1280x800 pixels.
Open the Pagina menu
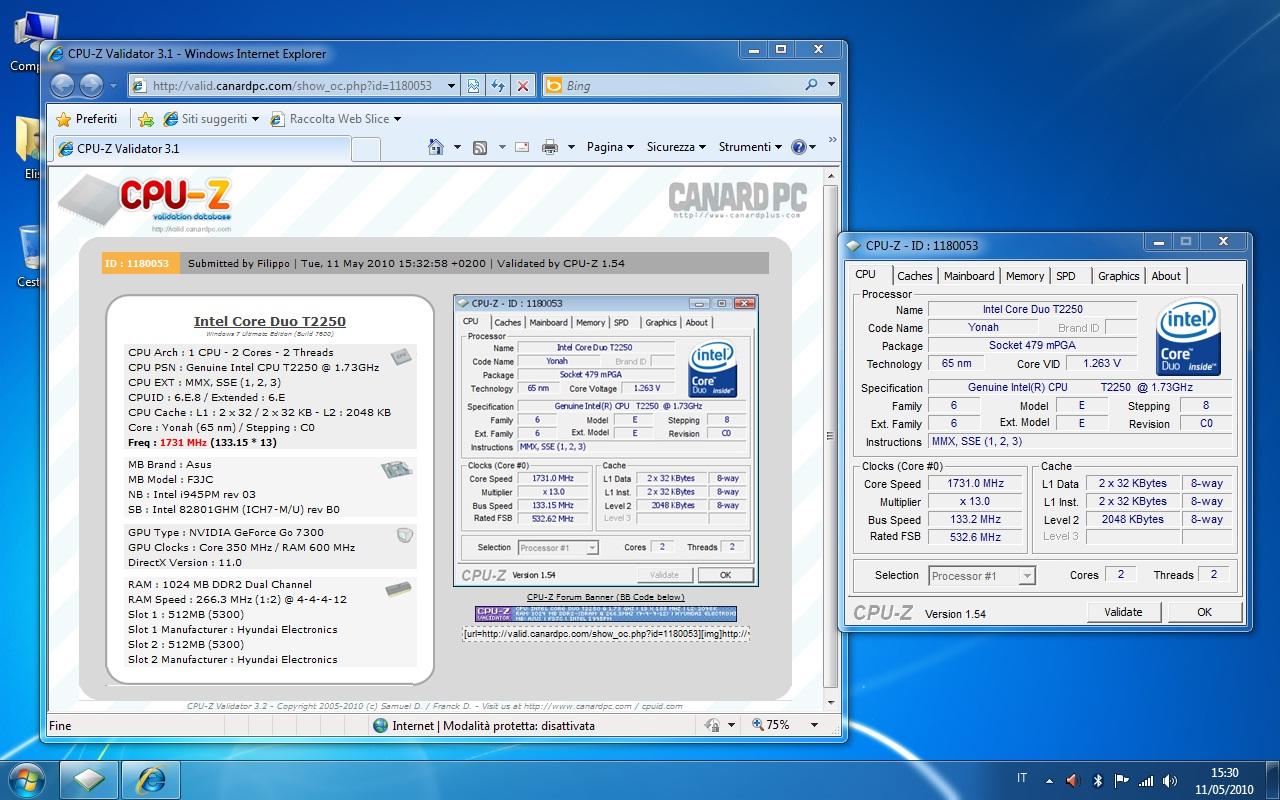(609, 147)
